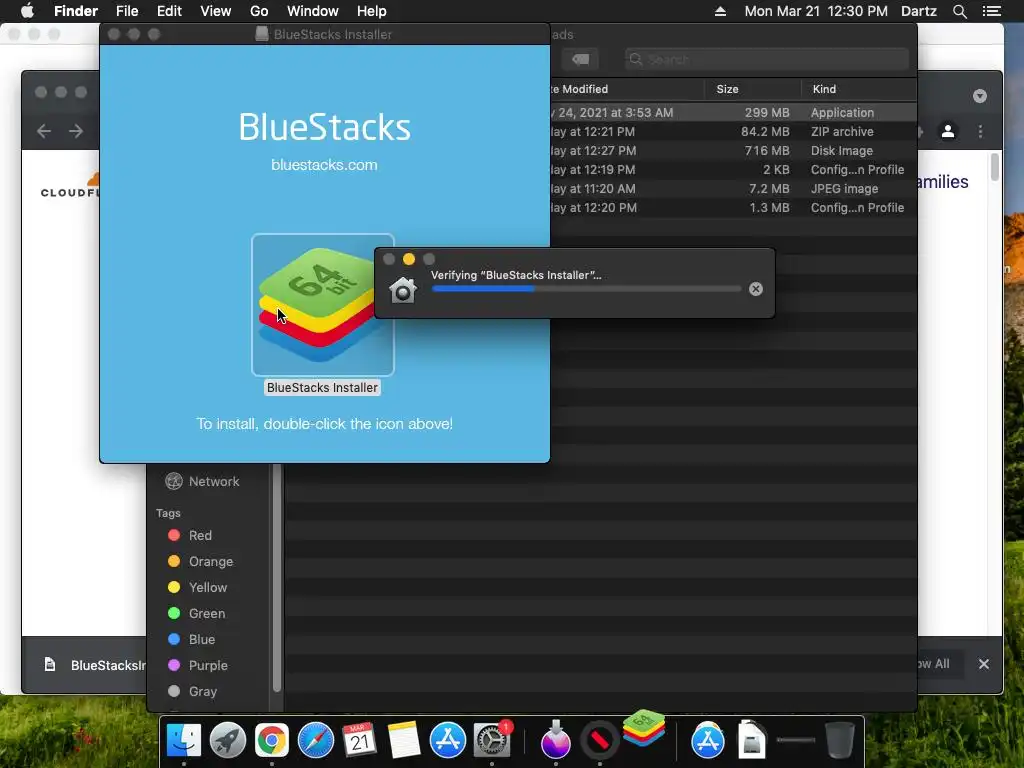Click the disk image icon in verifying dialog
Viewport: 1024px width, 768px height.
(403, 289)
